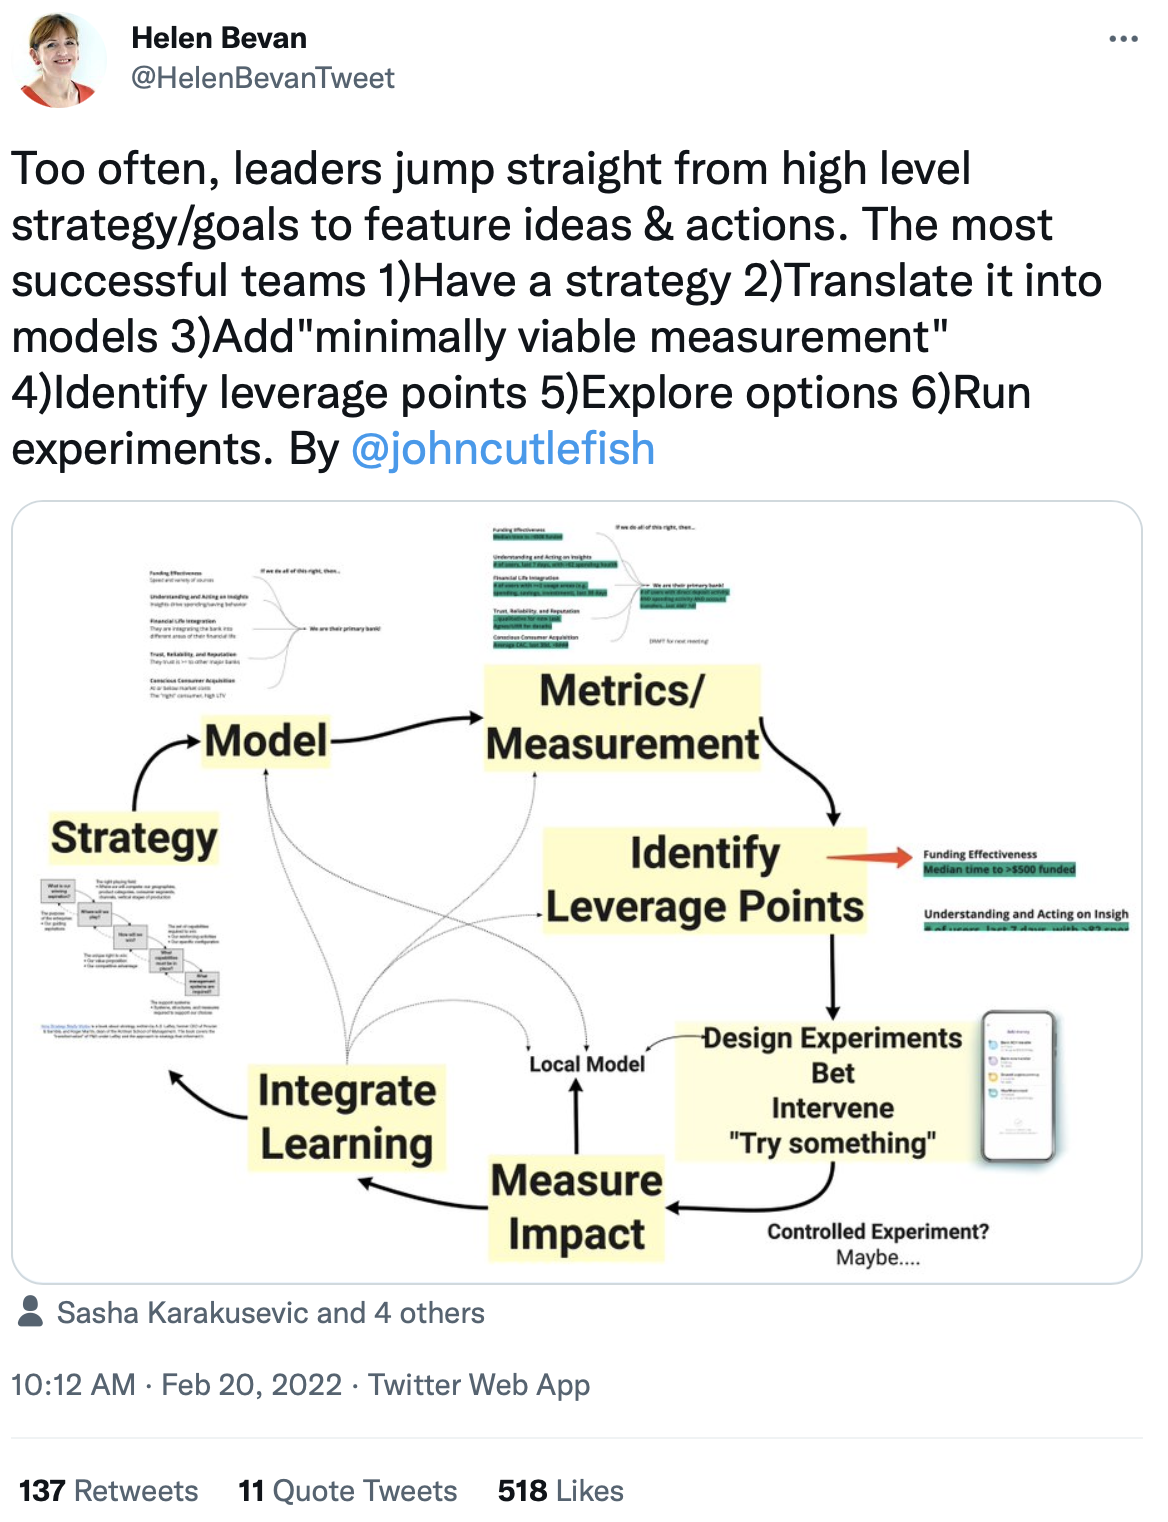Open the three-dot more options menu
The height and width of the screenshot is (1522, 1168).
pos(1123,39)
